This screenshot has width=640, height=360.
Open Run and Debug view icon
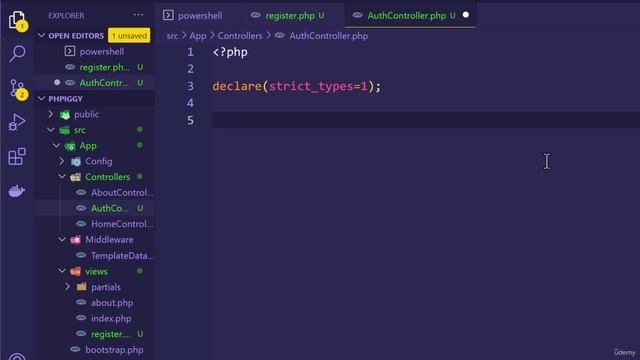coord(17,122)
